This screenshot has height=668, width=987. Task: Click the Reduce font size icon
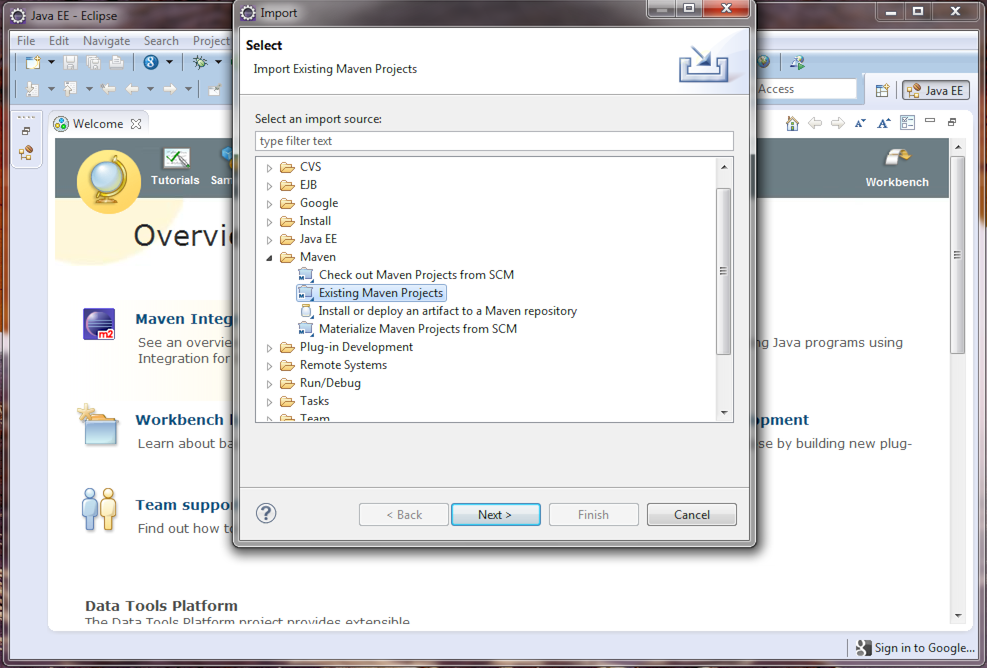coord(860,123)
